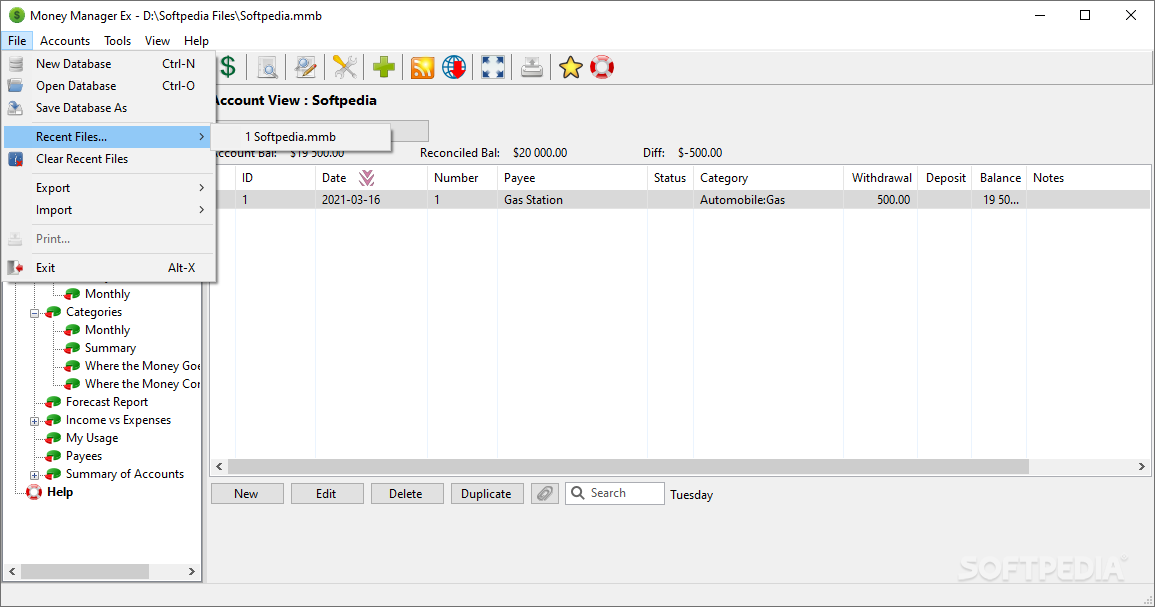Open the File menu

(17, 41)
